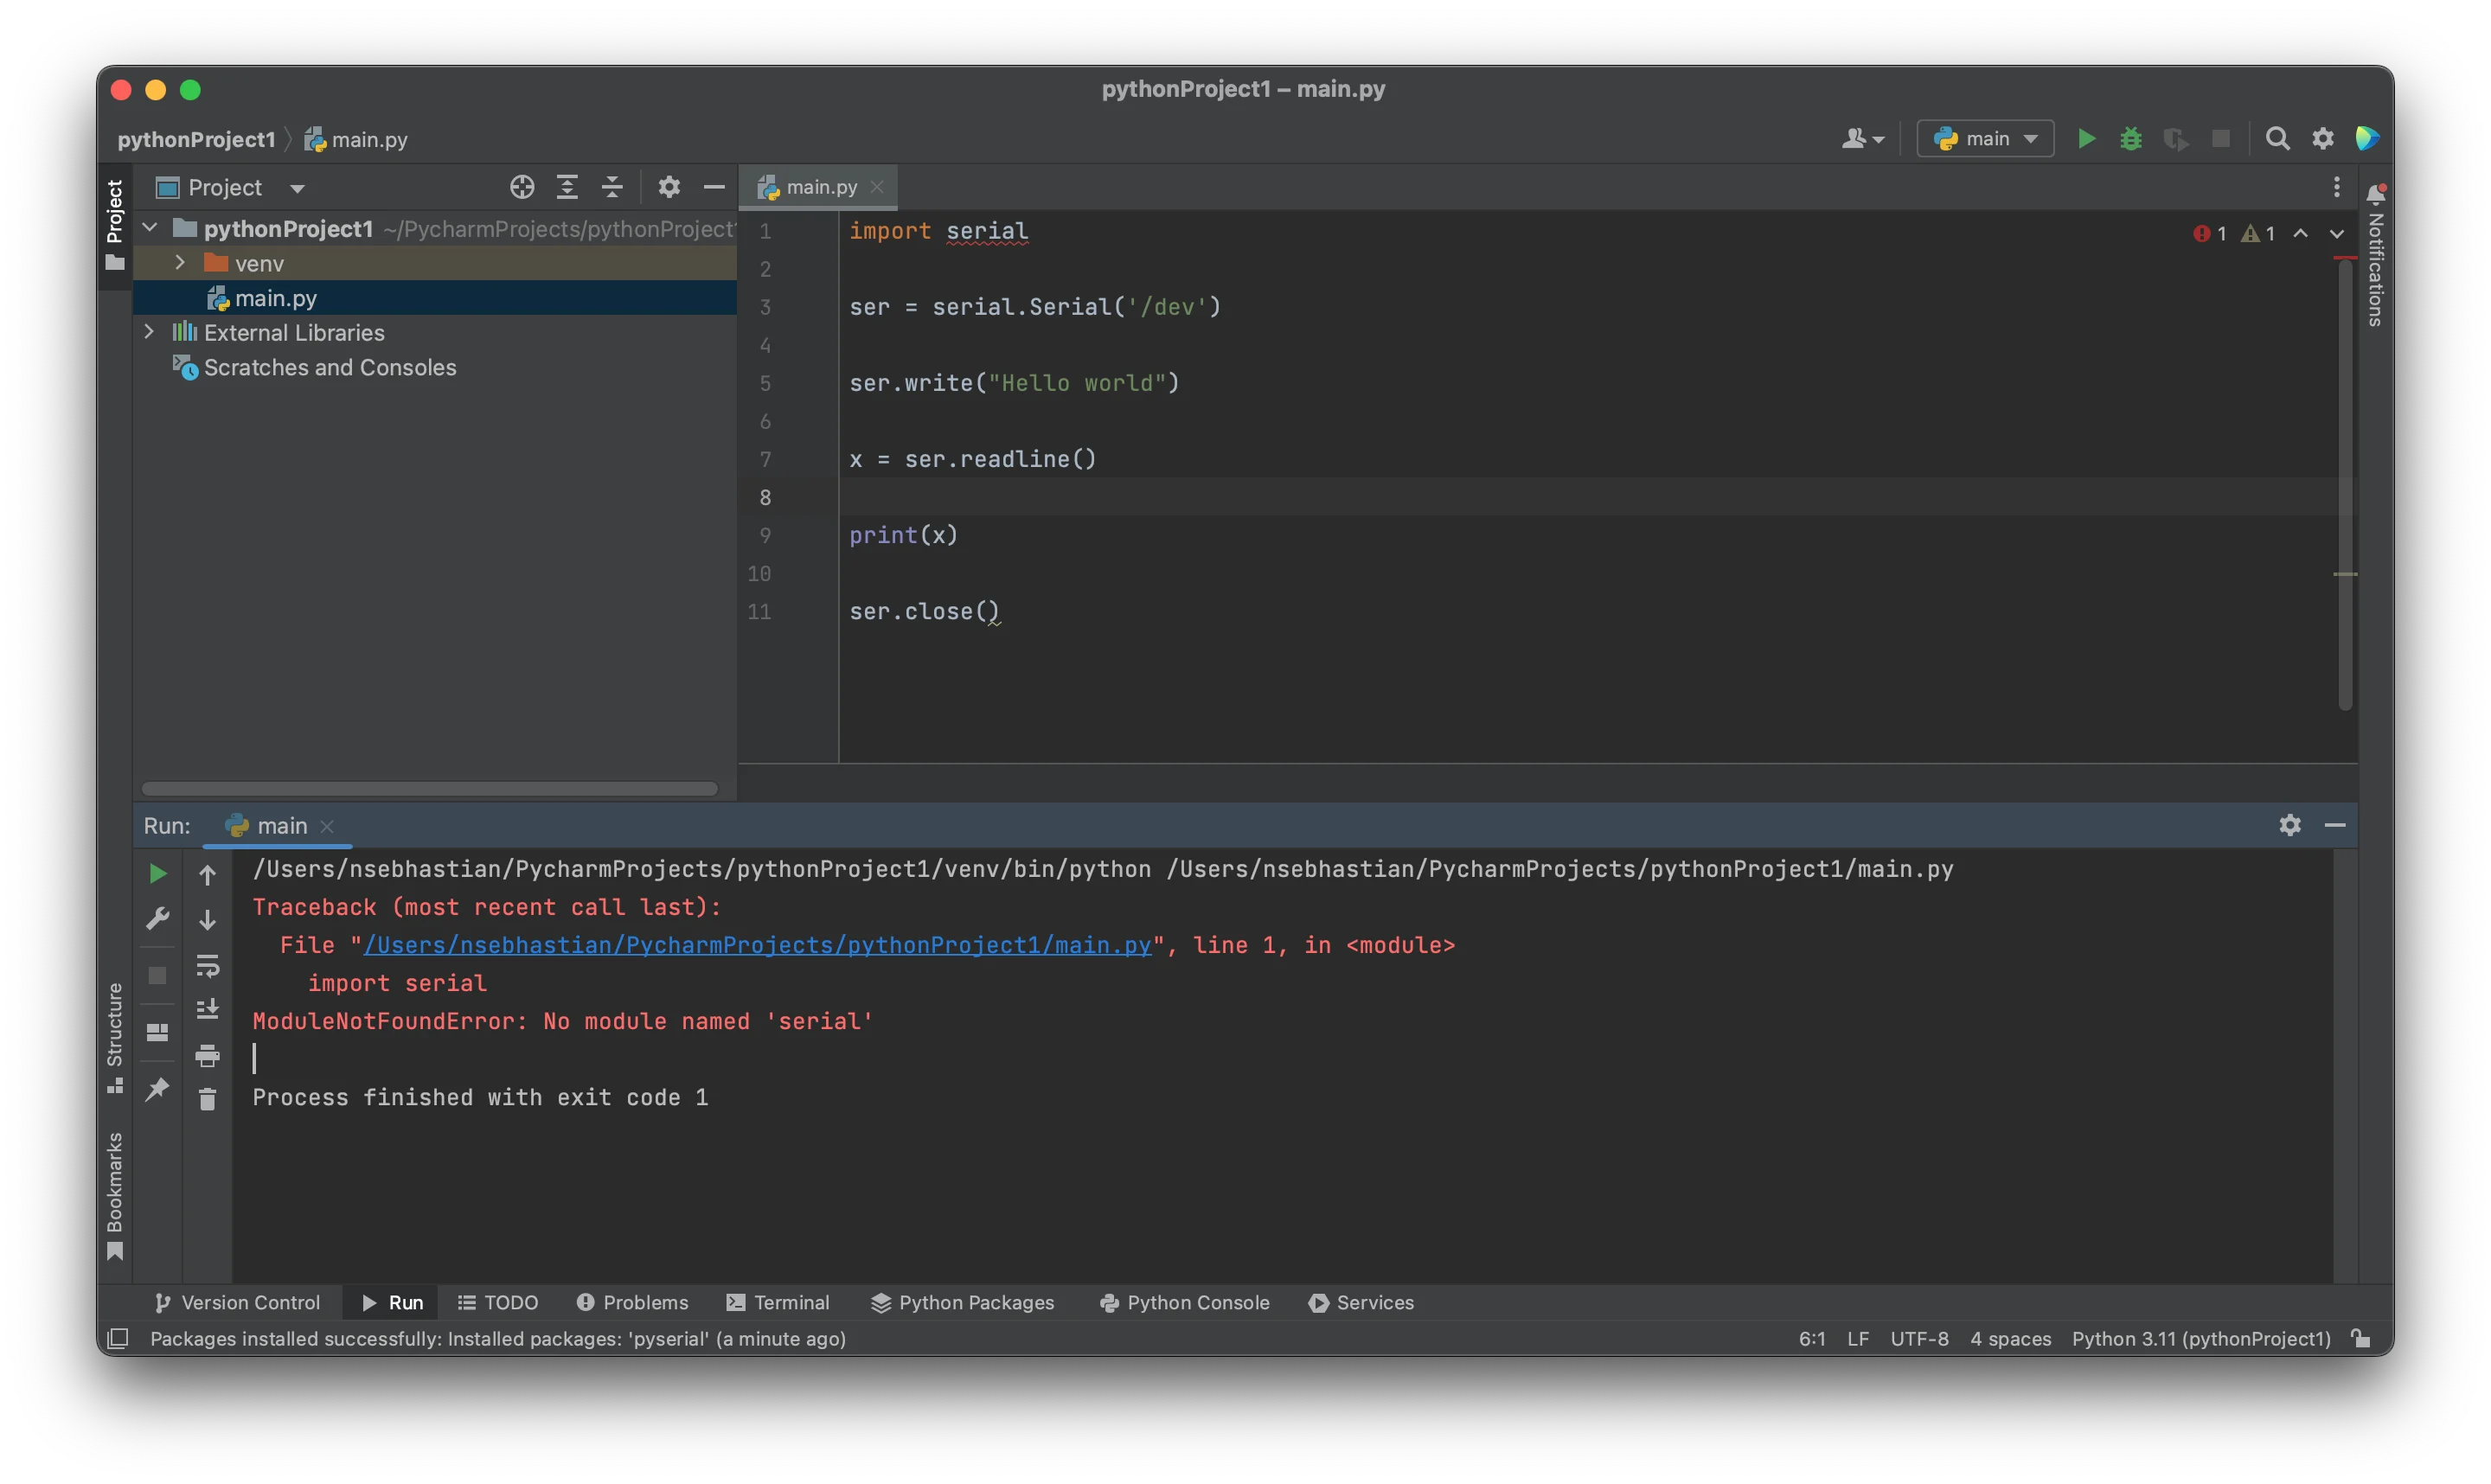This screenshot has height=1484, width=2491.
Task: Open run configuration wrench icon
Action: pos(158,918)
